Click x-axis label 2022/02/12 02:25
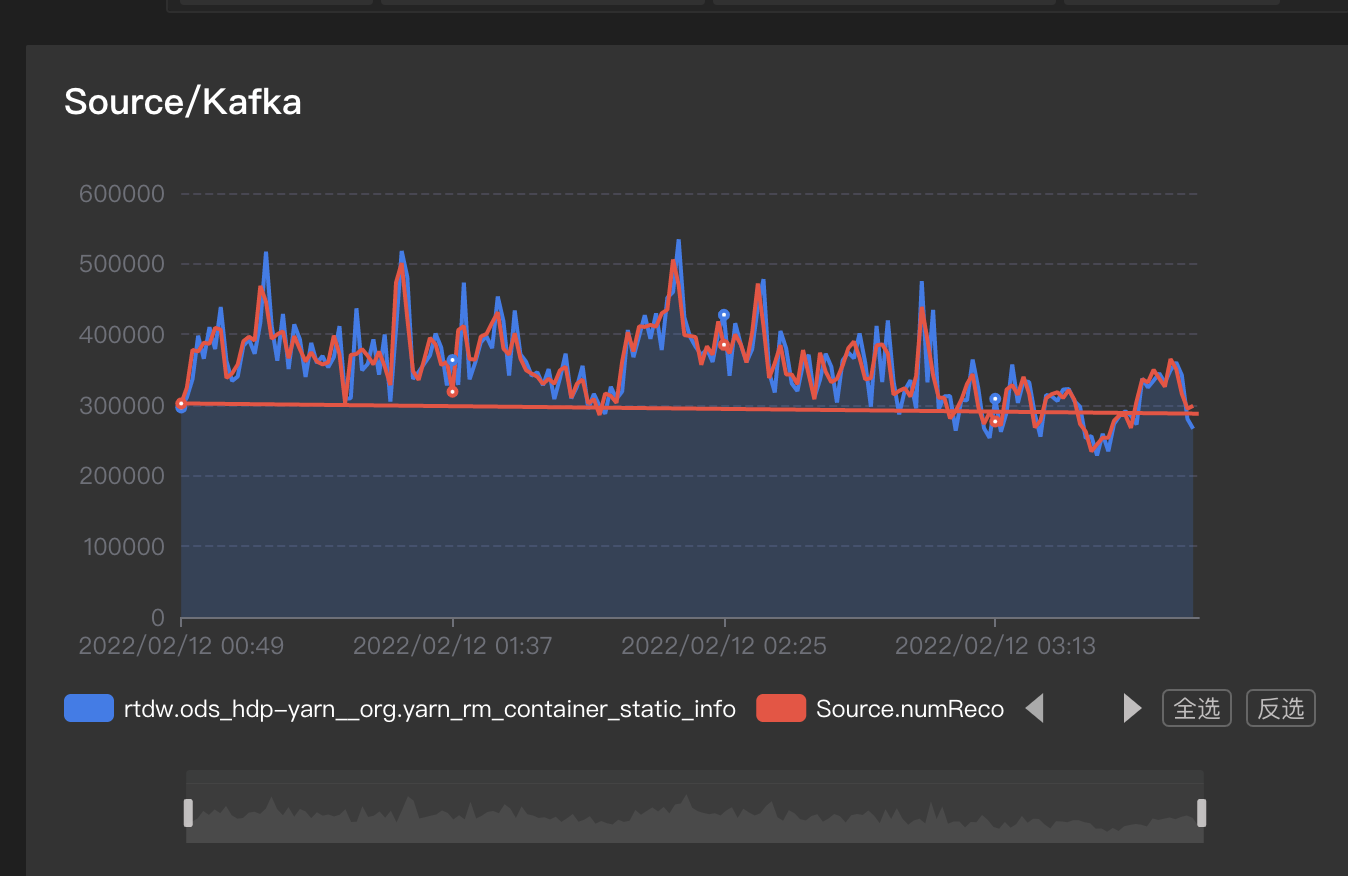The width and height of the screenshot is (1348, 876). pos(724,646)
